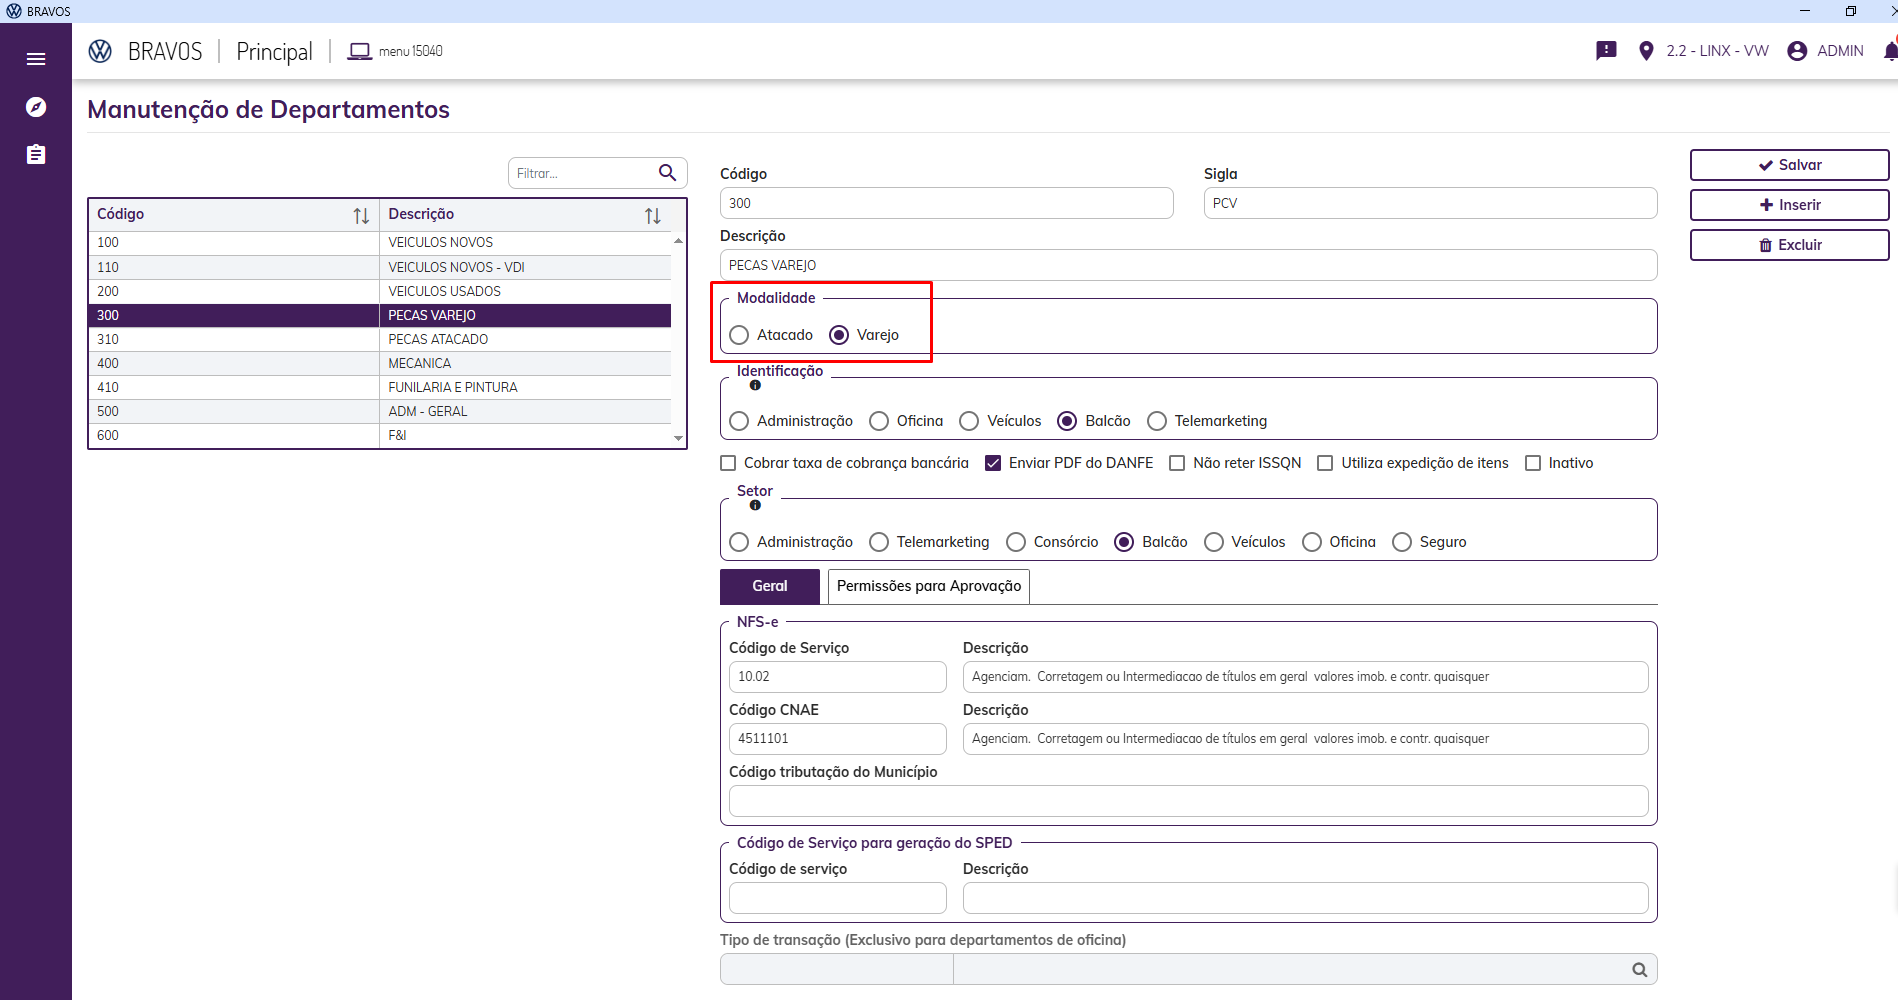Enable Utiliza expedição de itens

[1325, 463]
